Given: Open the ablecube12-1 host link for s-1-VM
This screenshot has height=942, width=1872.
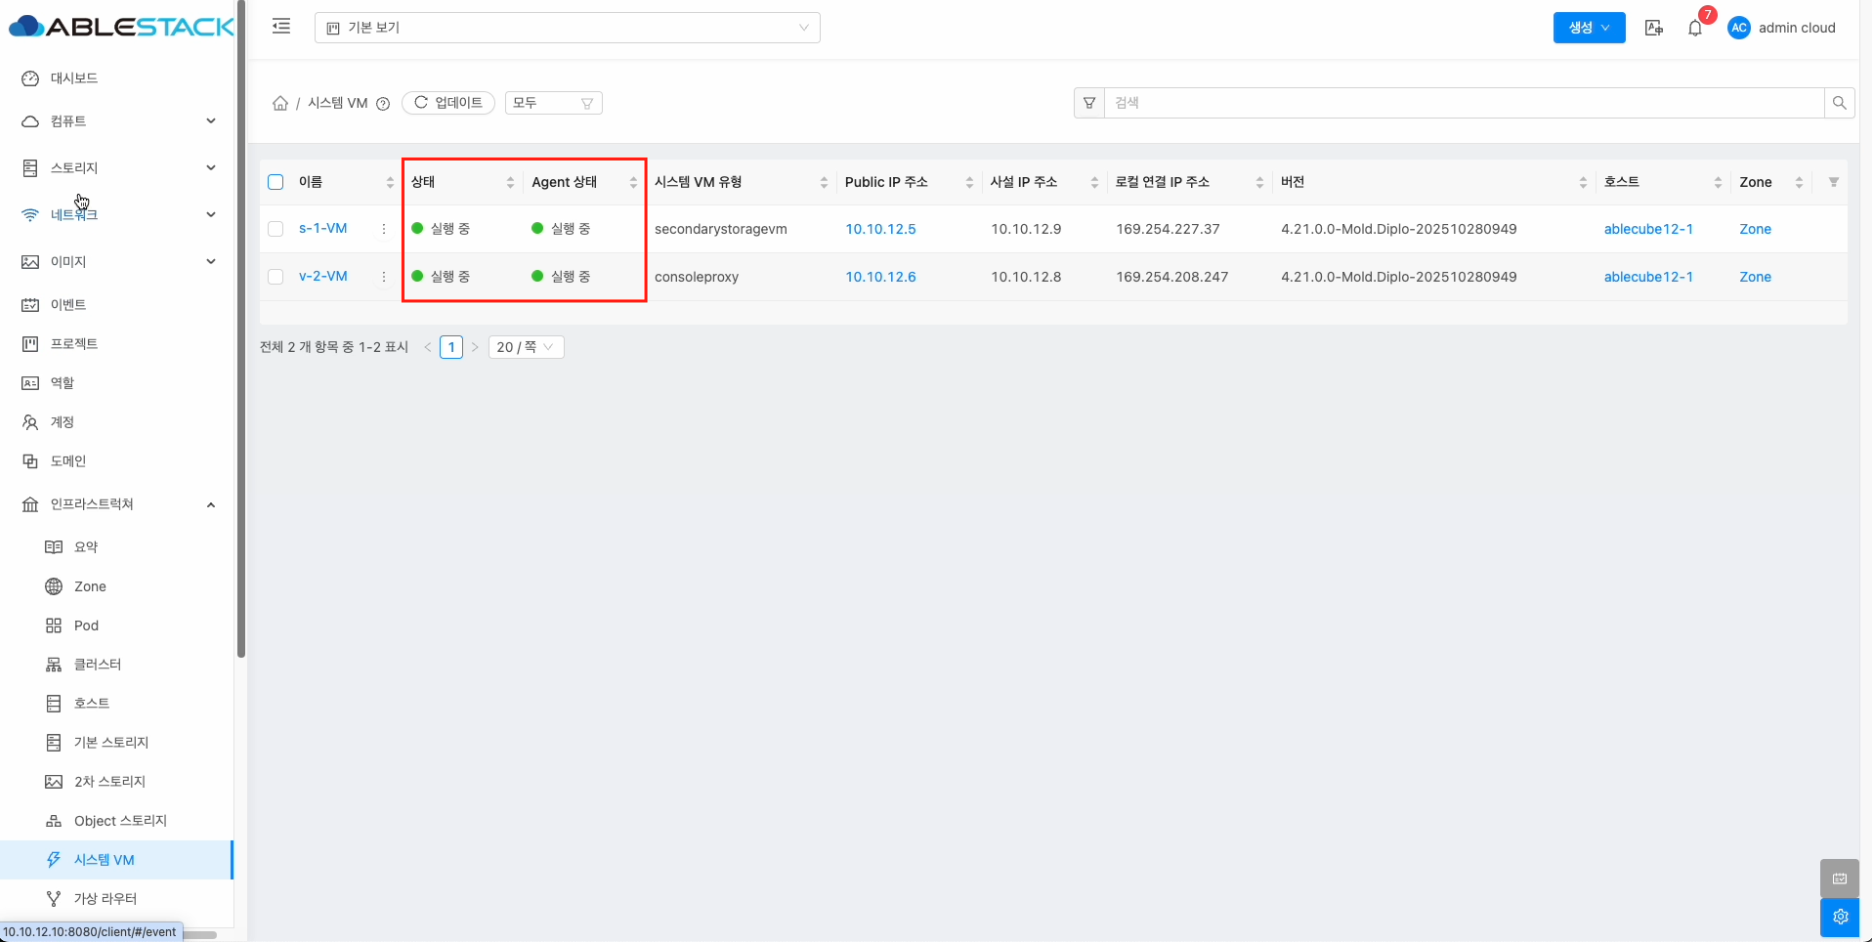Looking at the screenshot, I should (1648, 229).
